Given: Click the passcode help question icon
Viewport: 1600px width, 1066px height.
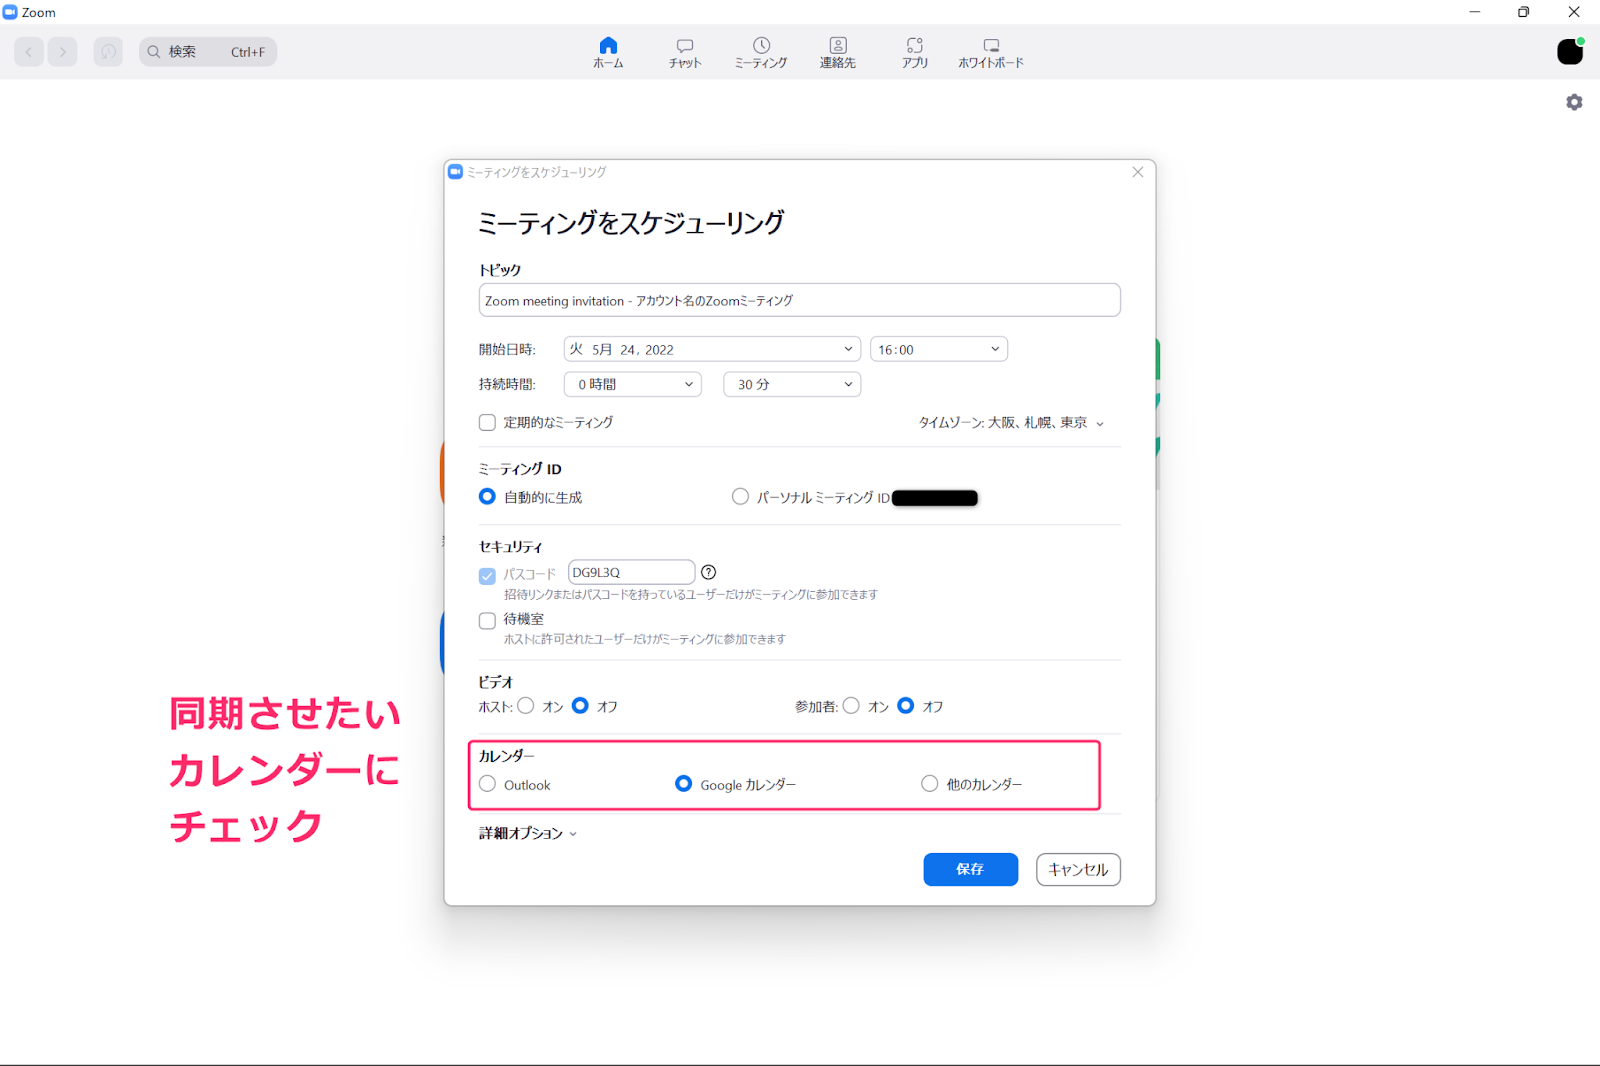Looking at the screenshot, I should click(x=708, y=572).
